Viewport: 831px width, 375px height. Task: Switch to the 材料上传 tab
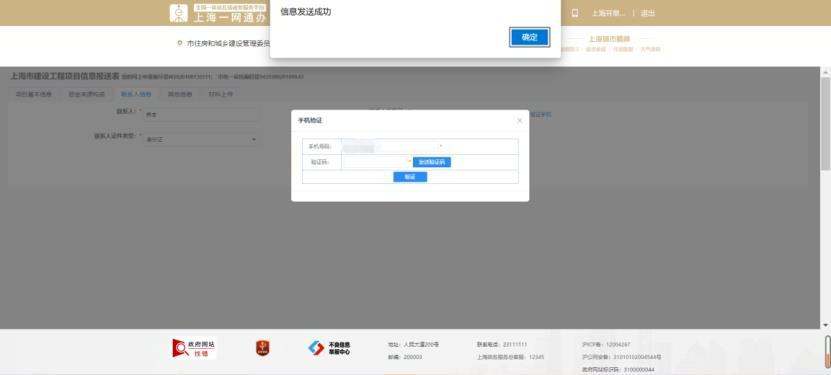click(x=220, y=94)
